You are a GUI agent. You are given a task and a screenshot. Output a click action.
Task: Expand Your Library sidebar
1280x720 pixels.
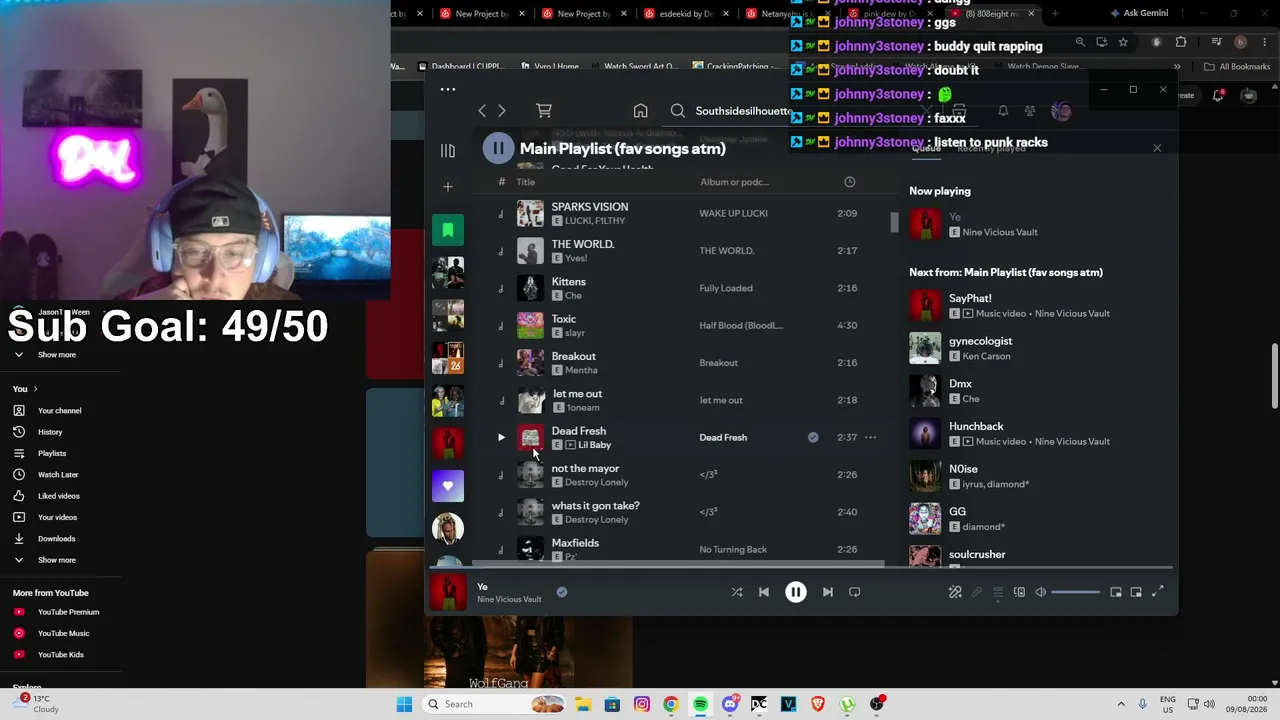[448, 150]
